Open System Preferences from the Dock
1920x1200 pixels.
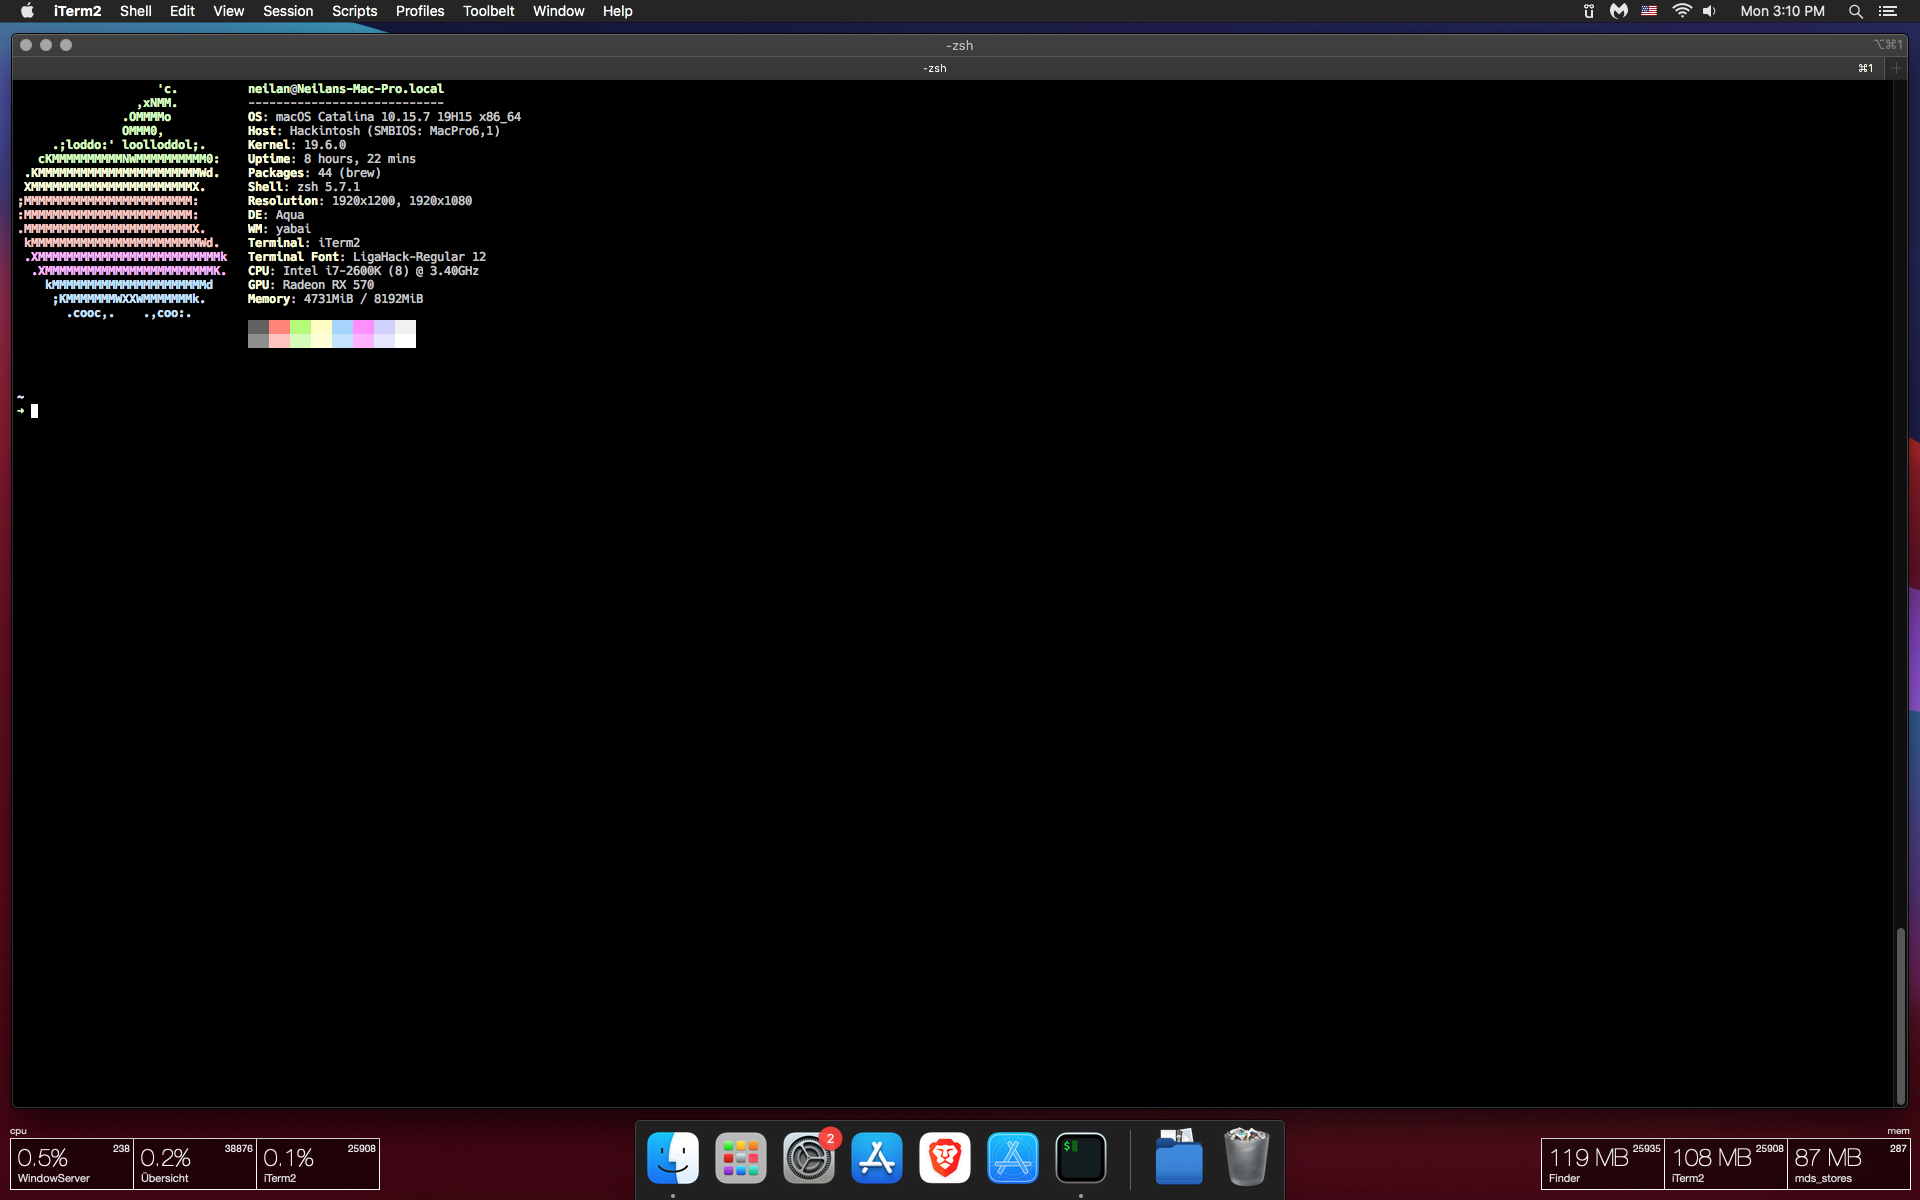point(808,1157)
